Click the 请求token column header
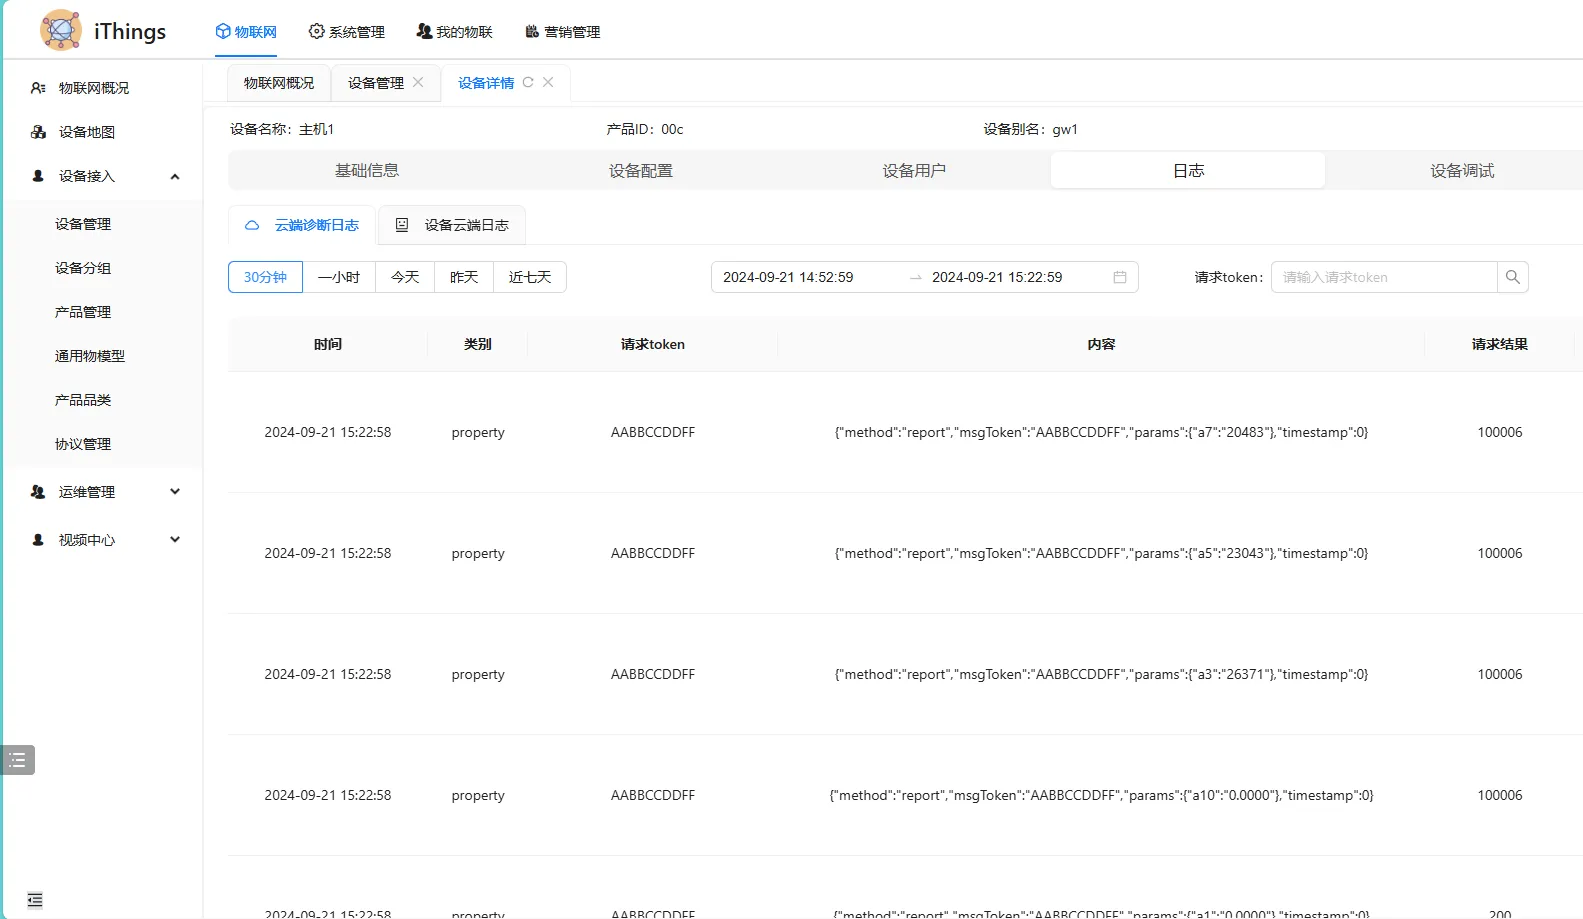This screenshot has width=1583, height=919. [653, 344]
